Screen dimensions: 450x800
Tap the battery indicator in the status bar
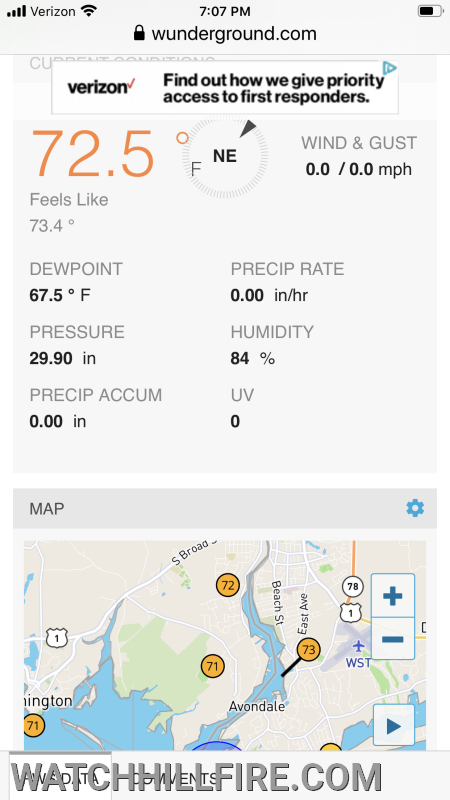click(430, 11)
